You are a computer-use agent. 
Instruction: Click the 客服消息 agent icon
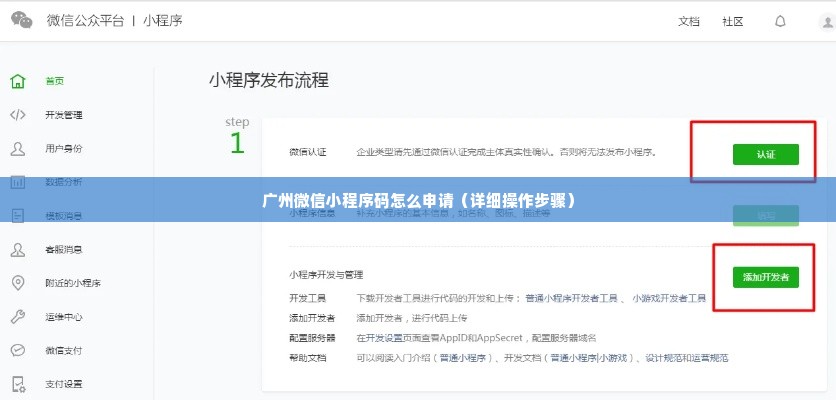[18, 250]
